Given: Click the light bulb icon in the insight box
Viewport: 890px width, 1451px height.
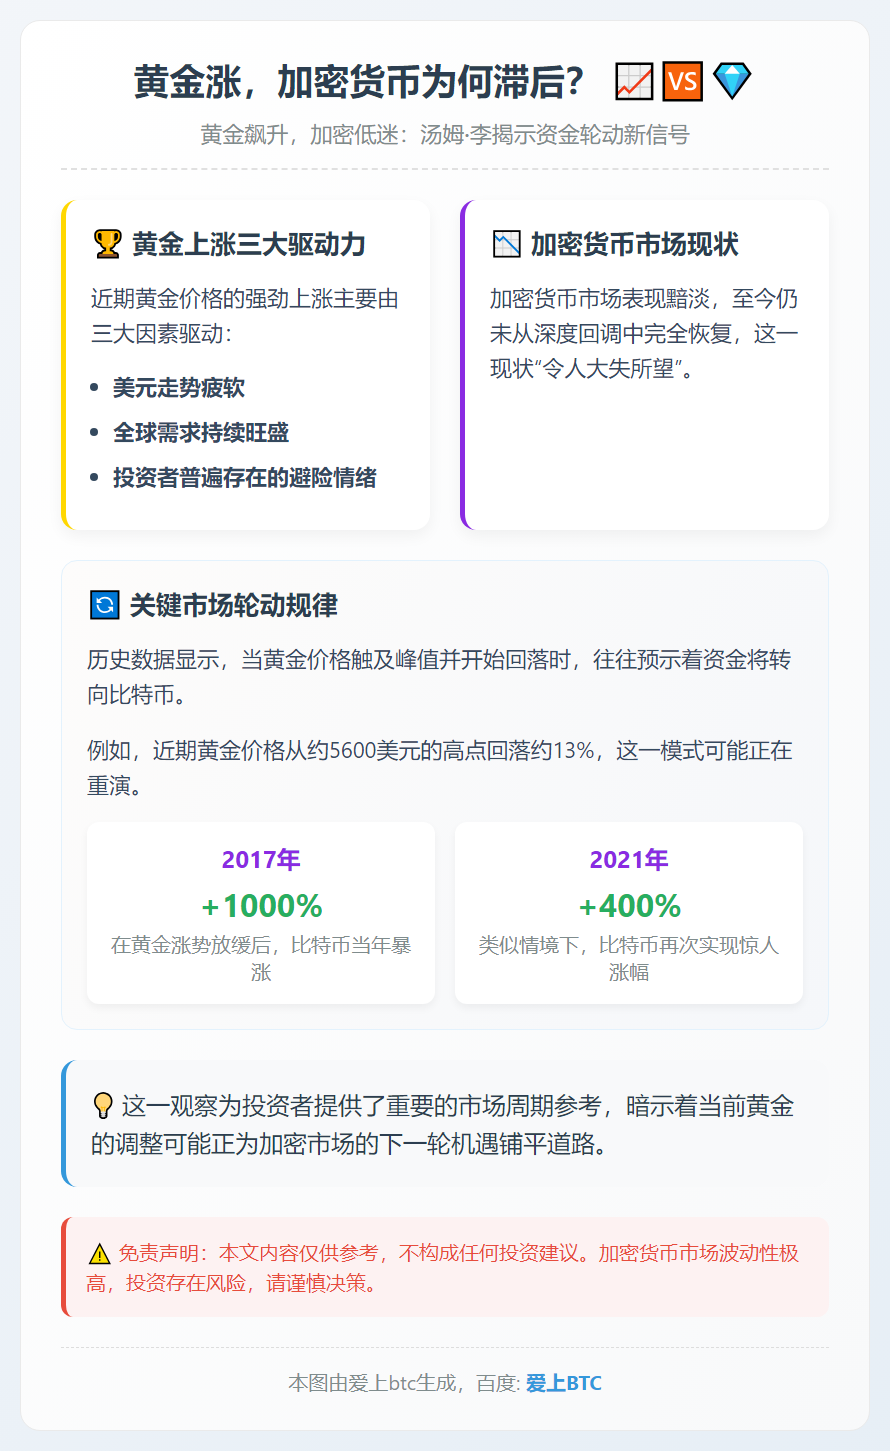Looking at the screenshot, I should click(x=102, y=1106).
